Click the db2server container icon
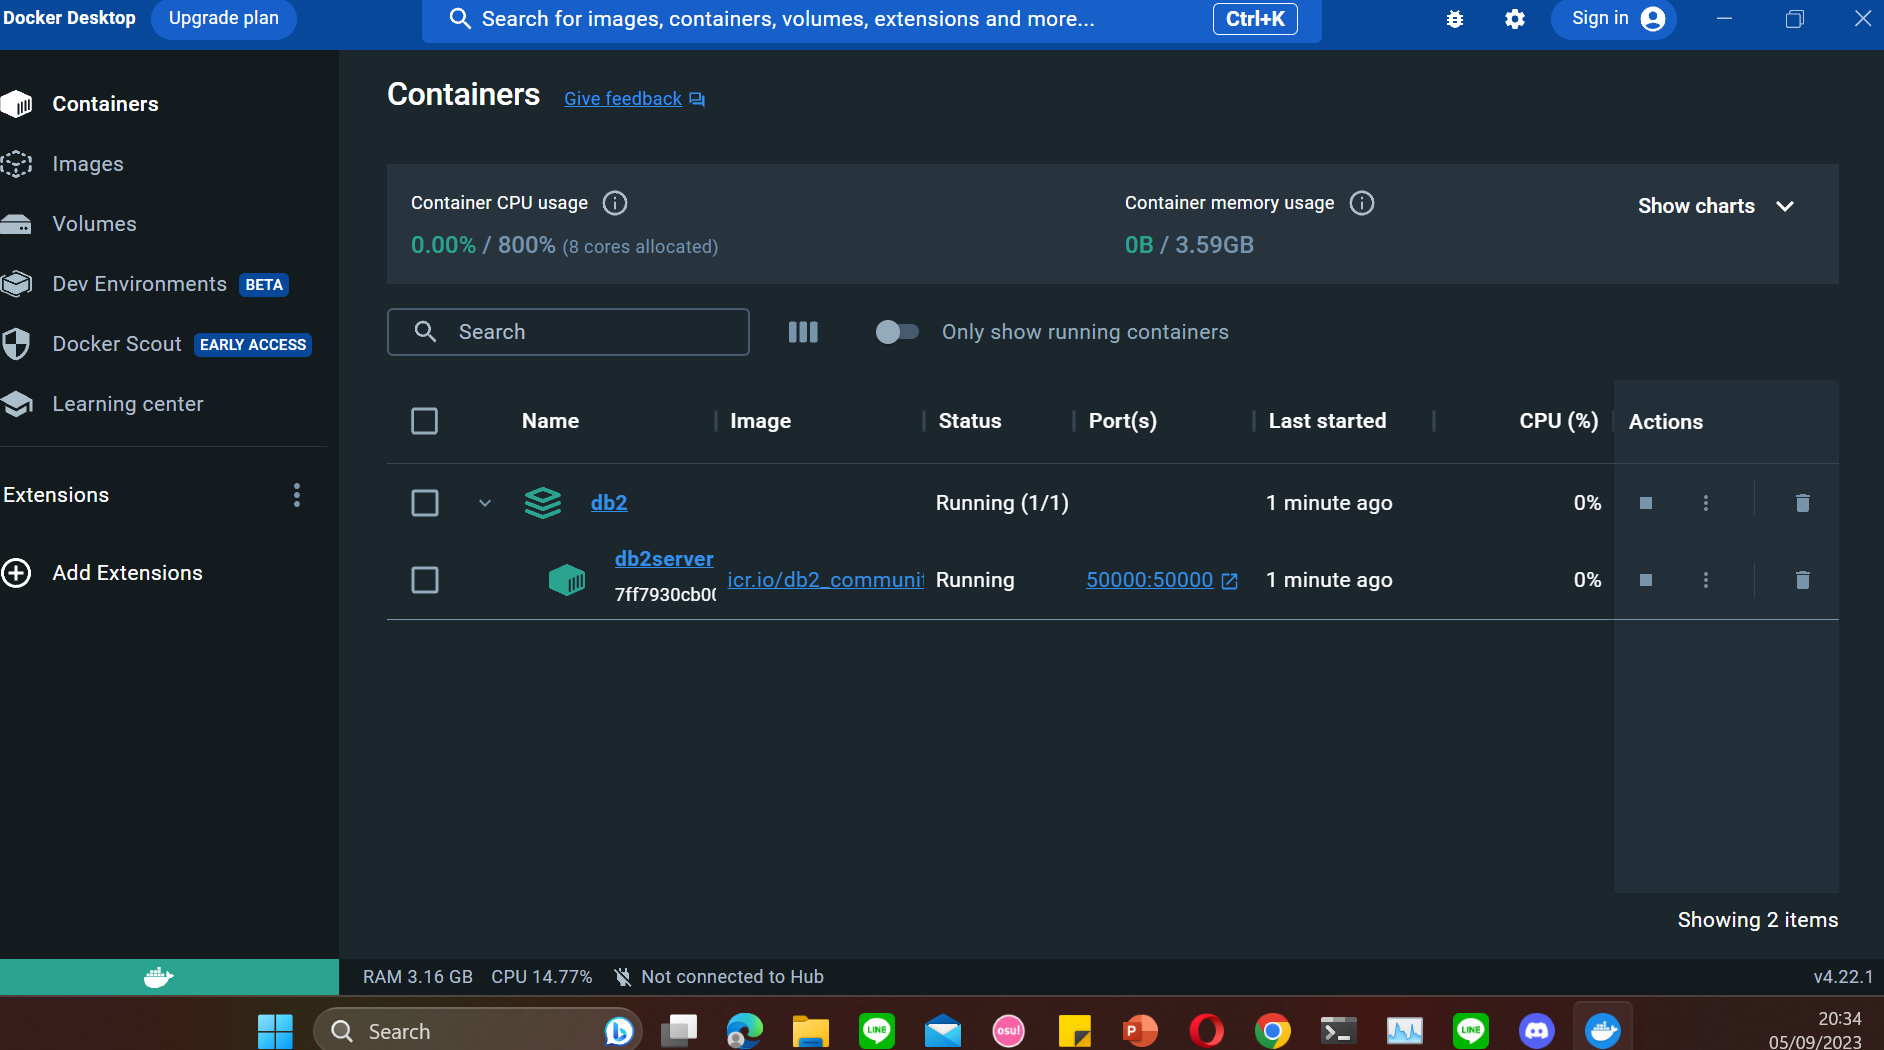Image resolution: width=1884 pixels, height=1050 pixels. point(567,580)
